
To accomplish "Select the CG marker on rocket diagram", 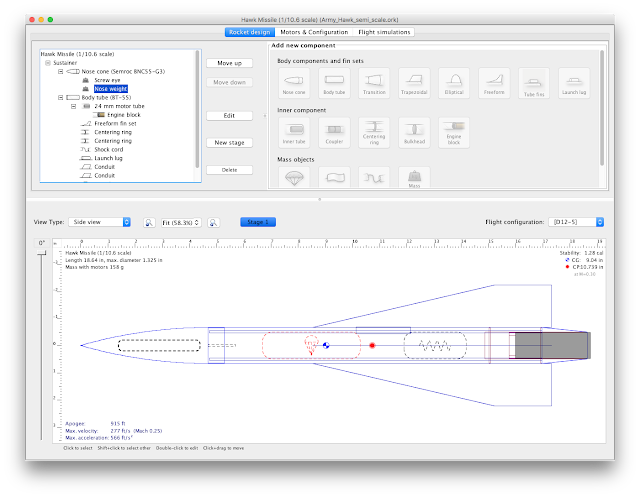I will tap(326, 346).
